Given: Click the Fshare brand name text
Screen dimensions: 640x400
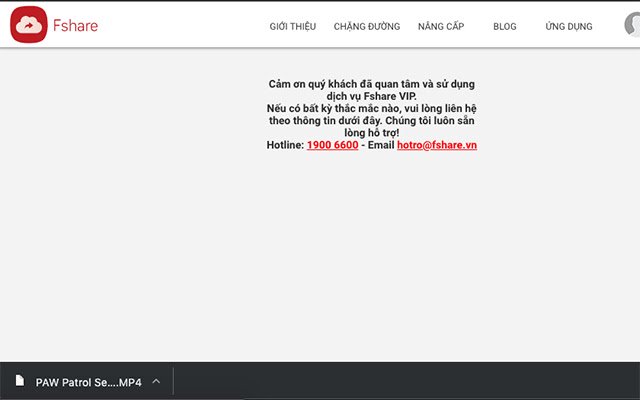Looking at the screenshot, I should click(x=76, y=26).
